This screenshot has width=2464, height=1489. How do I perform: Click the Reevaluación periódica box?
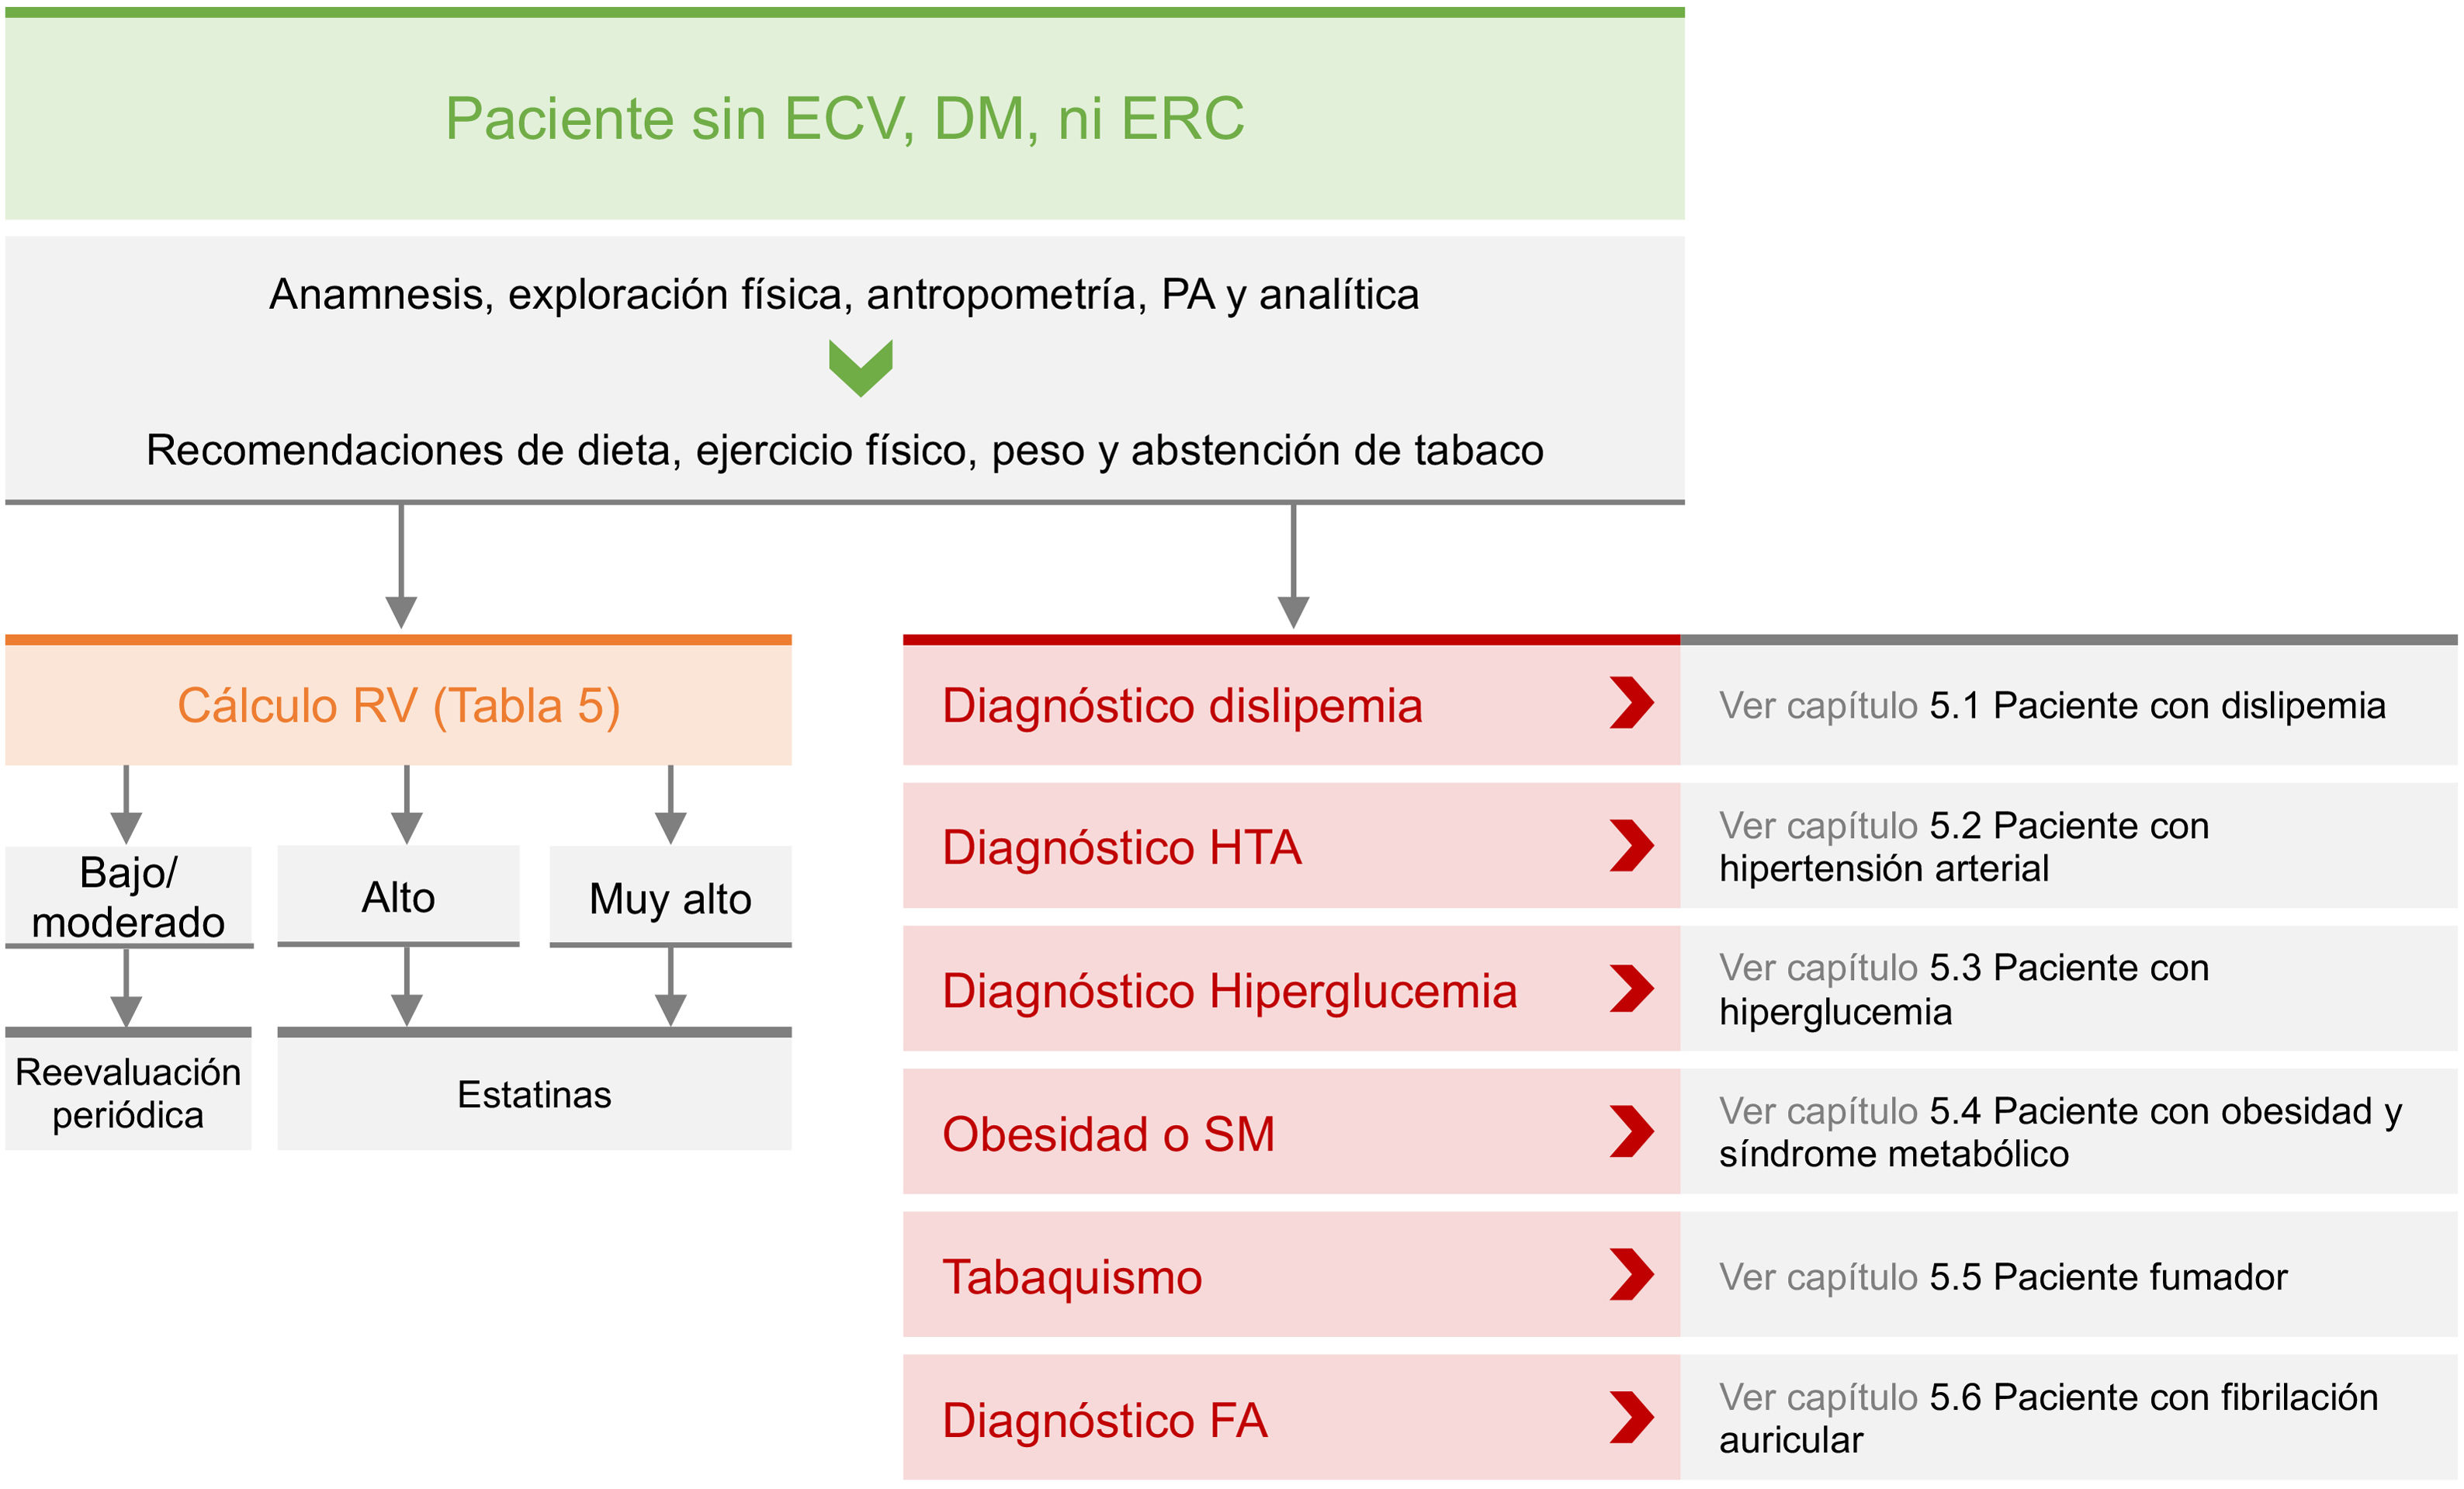click(128, 1093)
